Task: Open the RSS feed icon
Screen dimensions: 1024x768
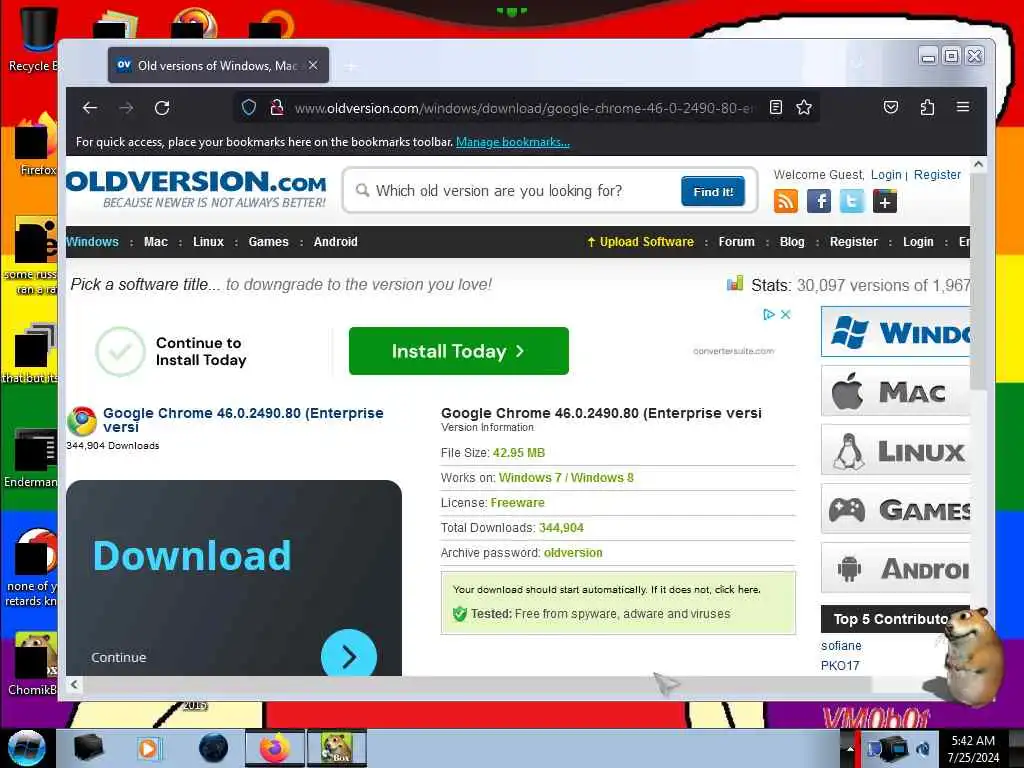Action: pyautogui.click(x=786, y=201)
